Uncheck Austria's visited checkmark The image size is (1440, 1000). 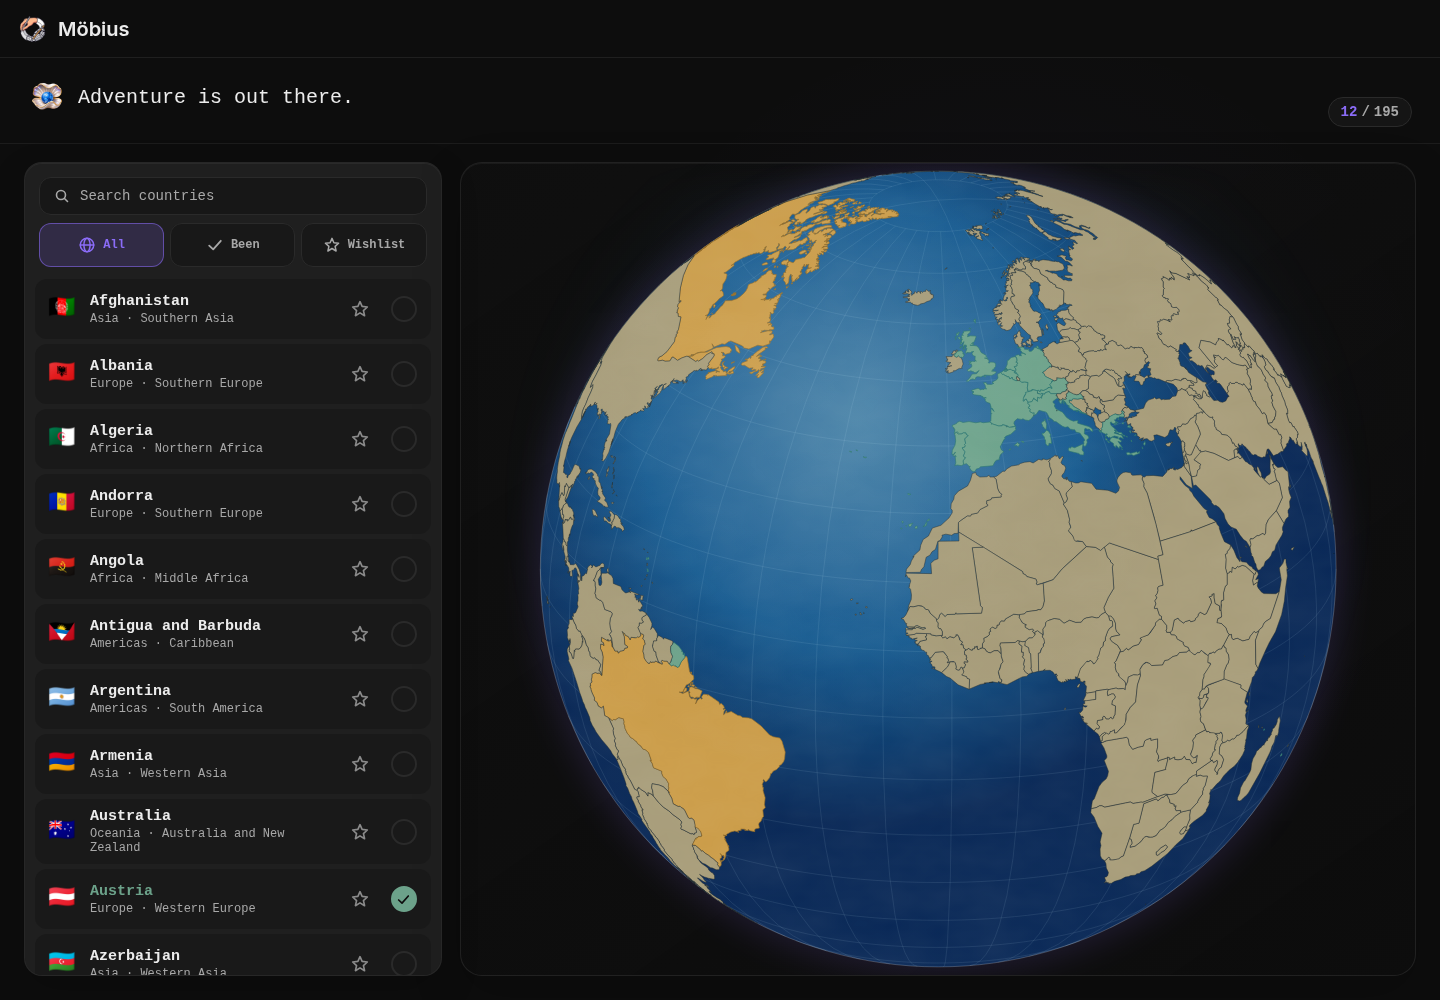(404, 899)
